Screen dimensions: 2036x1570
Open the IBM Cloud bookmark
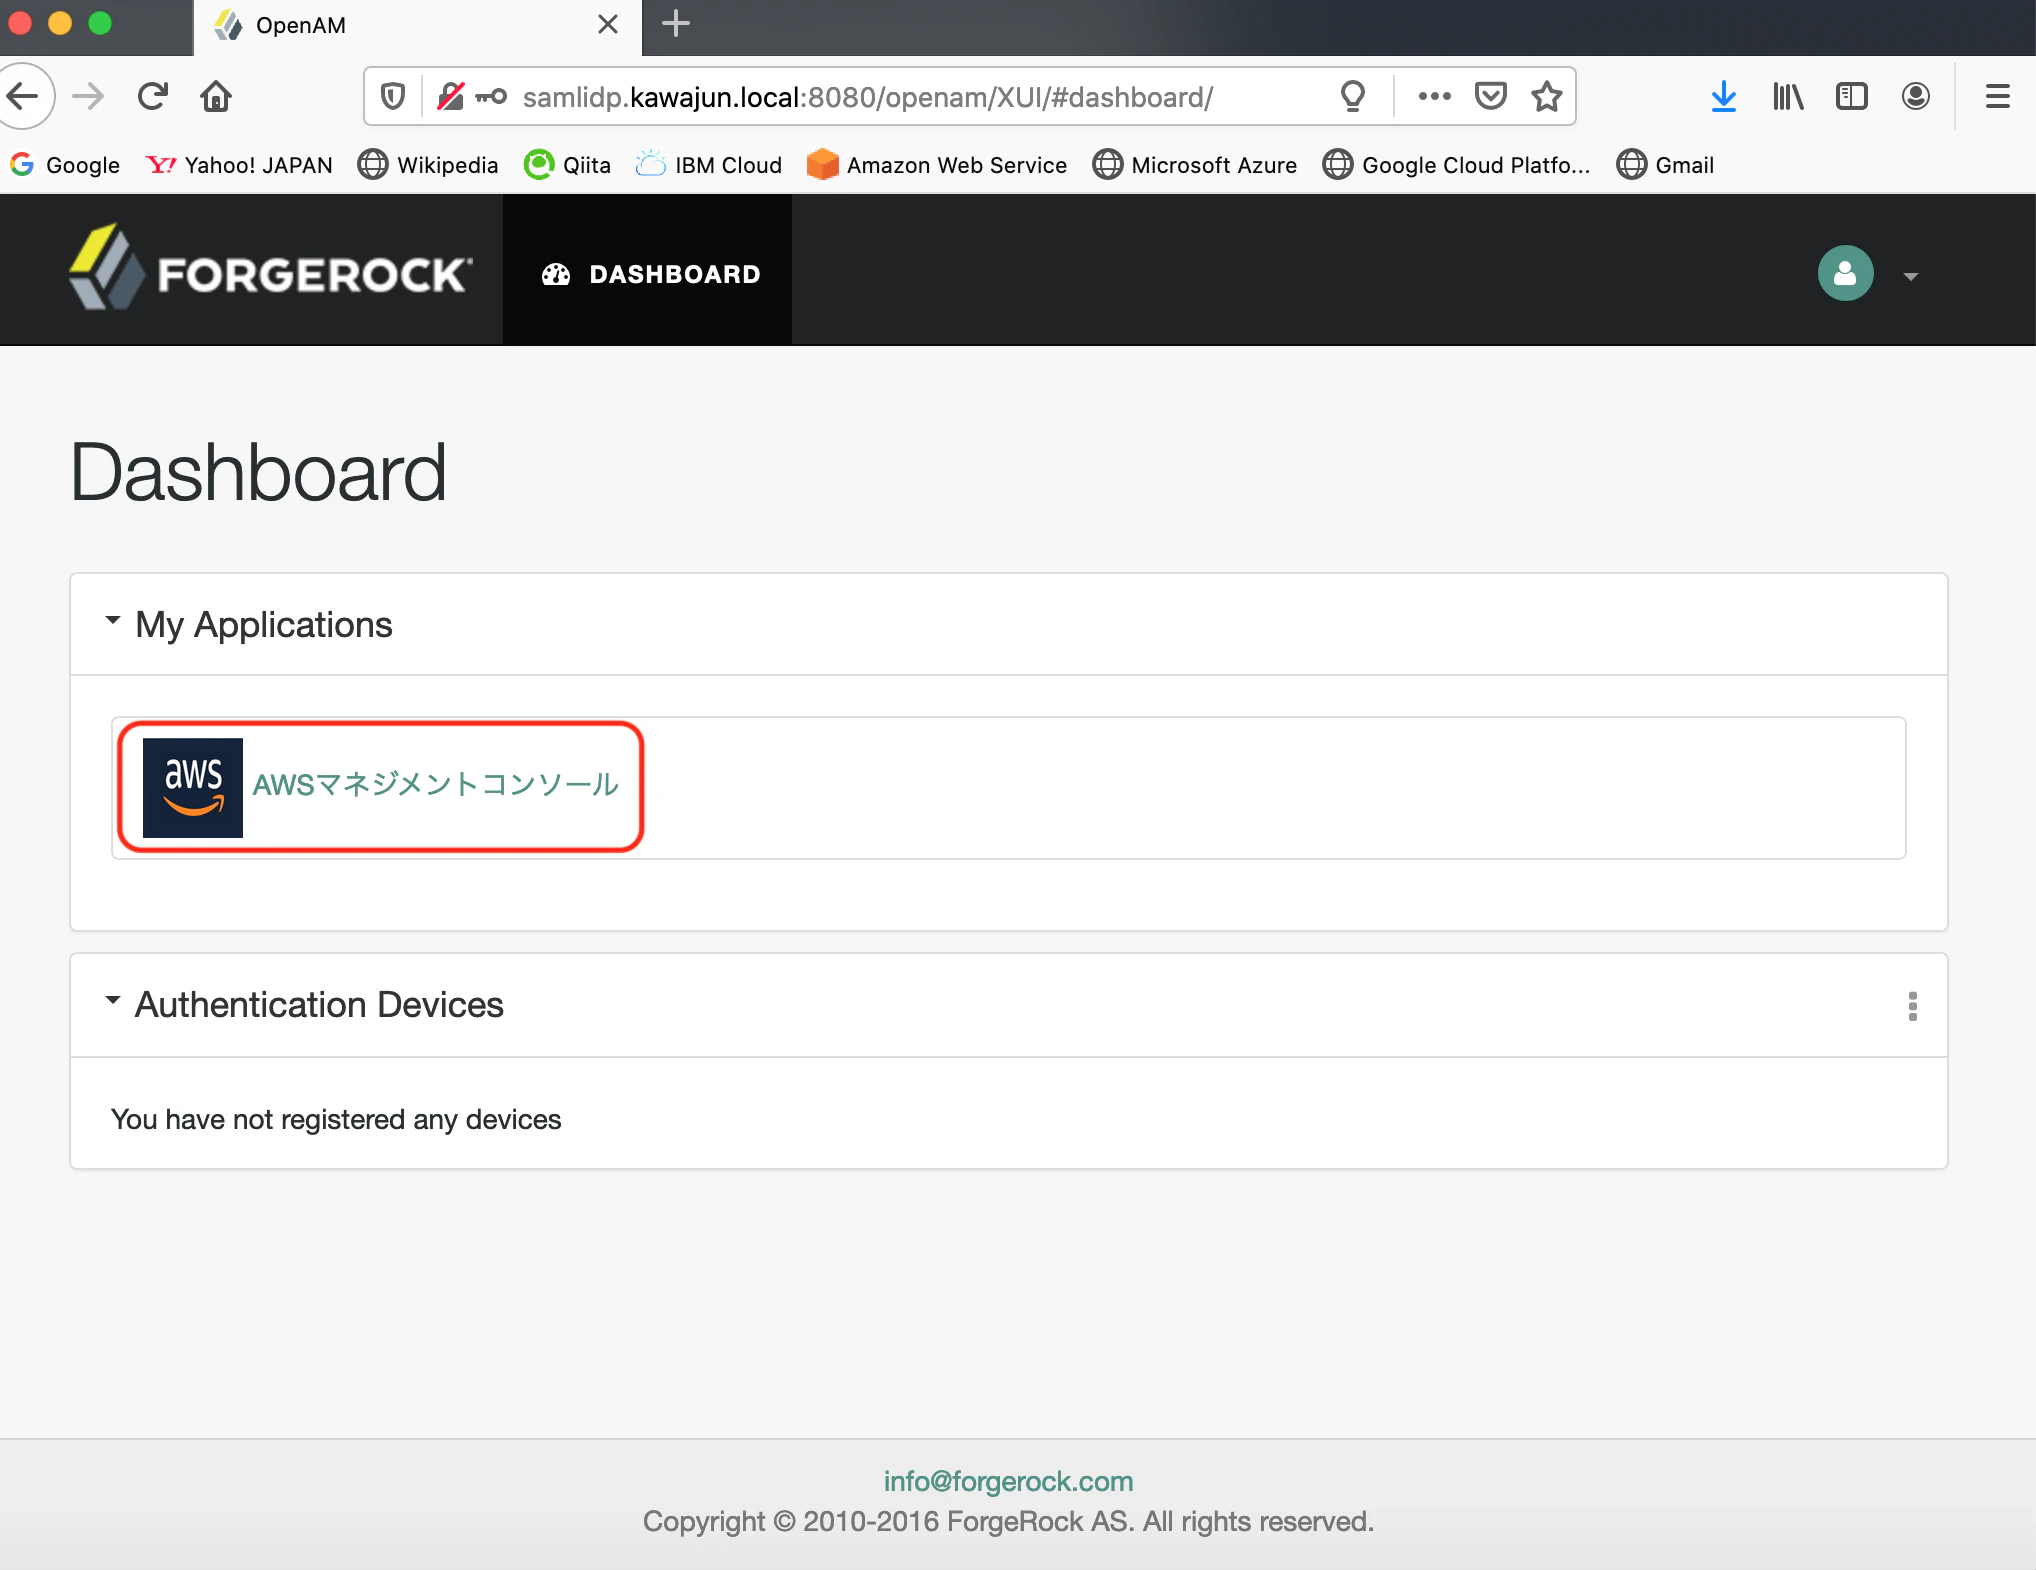(x=709, y=165)
